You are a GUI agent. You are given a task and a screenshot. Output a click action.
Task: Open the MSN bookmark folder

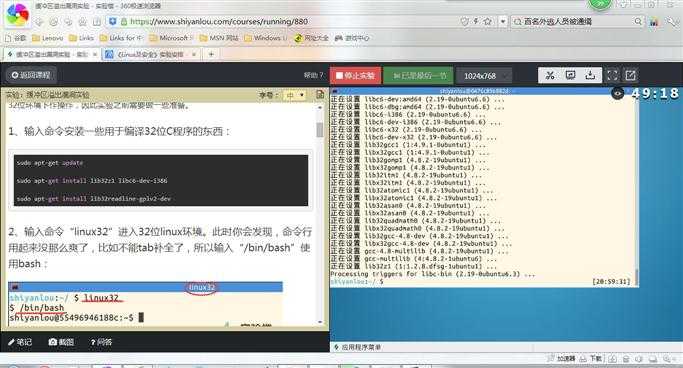[219, 38]
